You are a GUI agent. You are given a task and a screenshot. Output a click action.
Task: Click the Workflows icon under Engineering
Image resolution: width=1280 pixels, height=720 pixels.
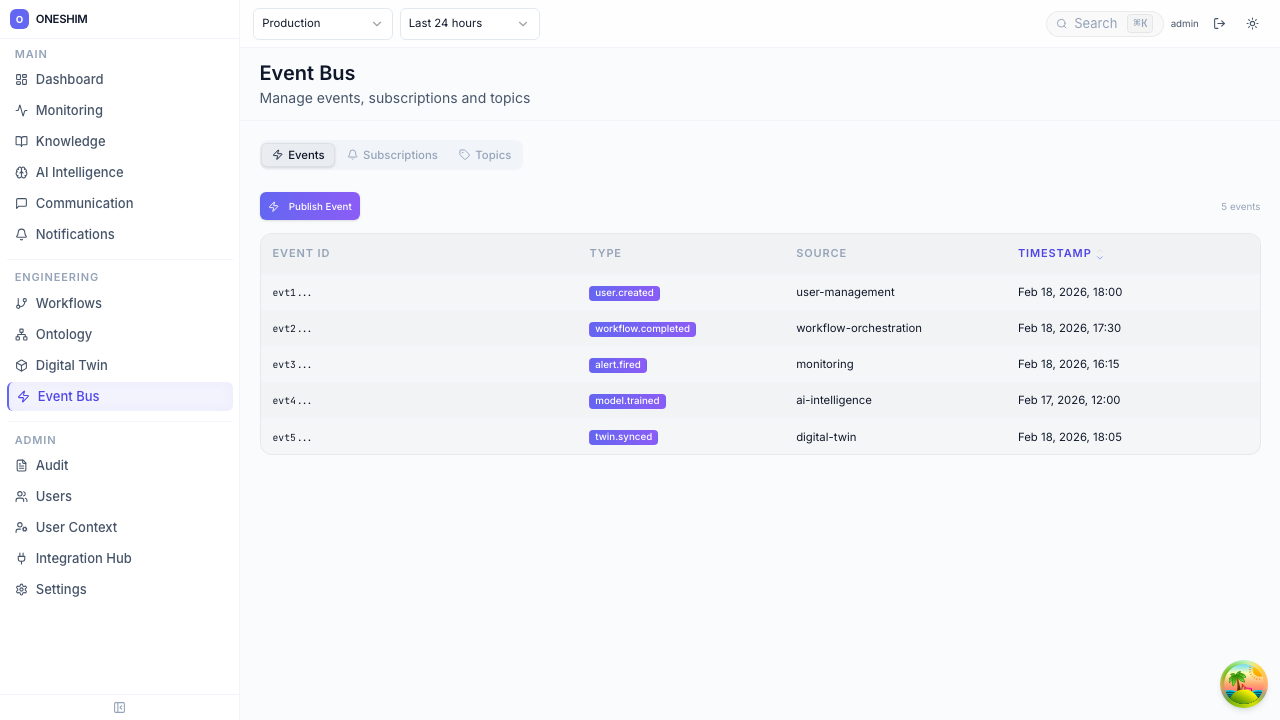[21, 303]
